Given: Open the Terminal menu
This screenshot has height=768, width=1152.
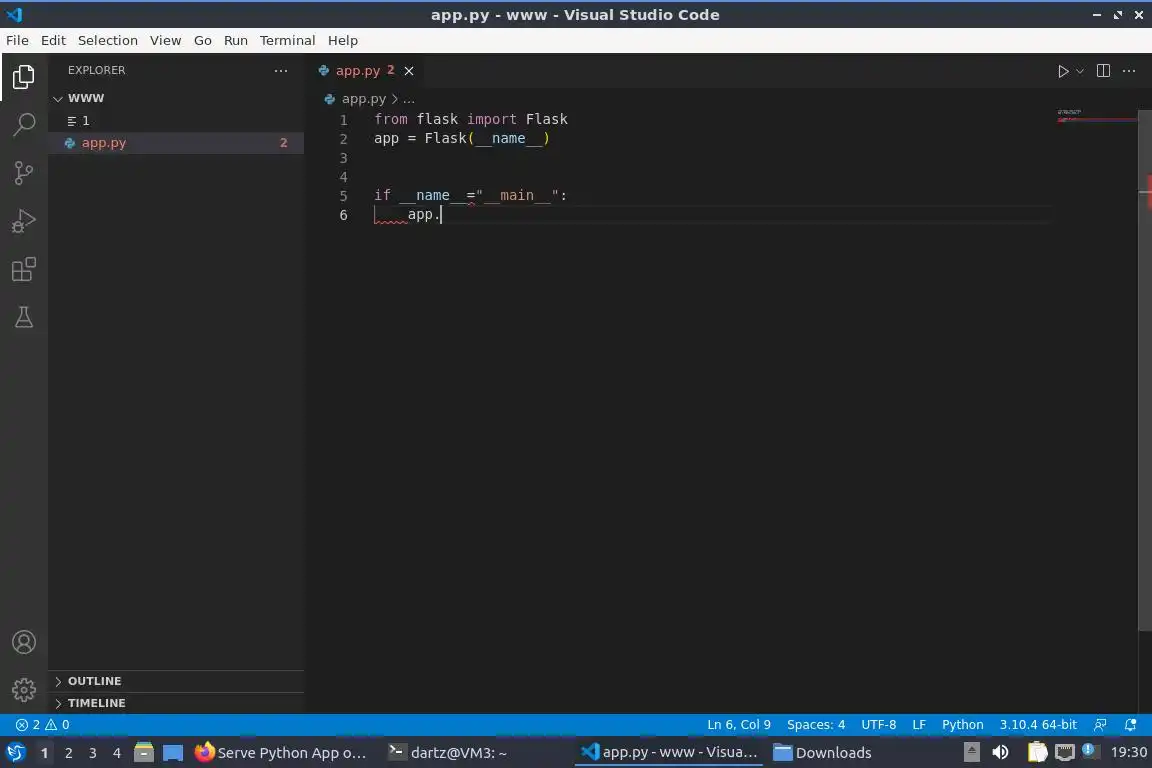Looking at the screenshot, I should tap(287, 40).
